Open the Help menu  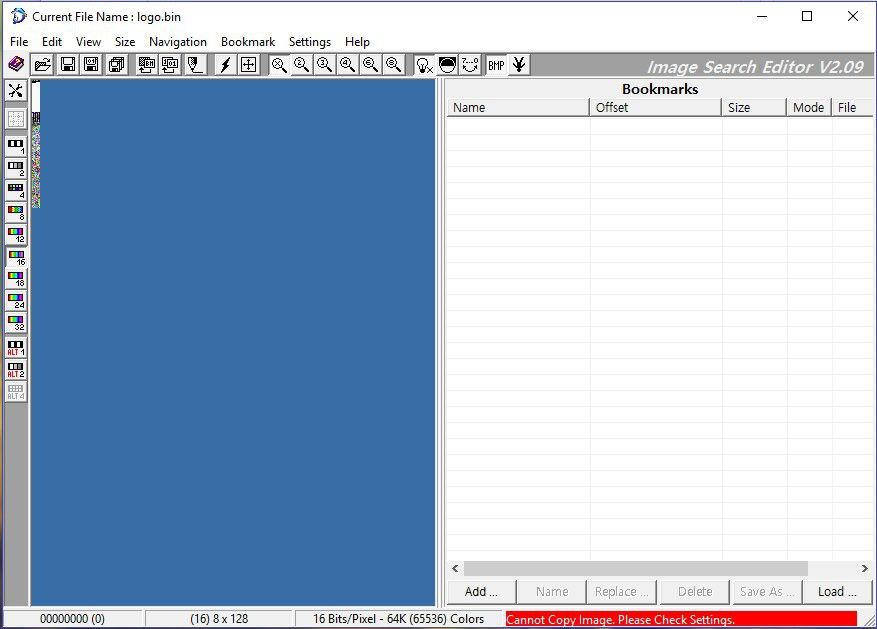pyautogui.click(x=357, y=42)
